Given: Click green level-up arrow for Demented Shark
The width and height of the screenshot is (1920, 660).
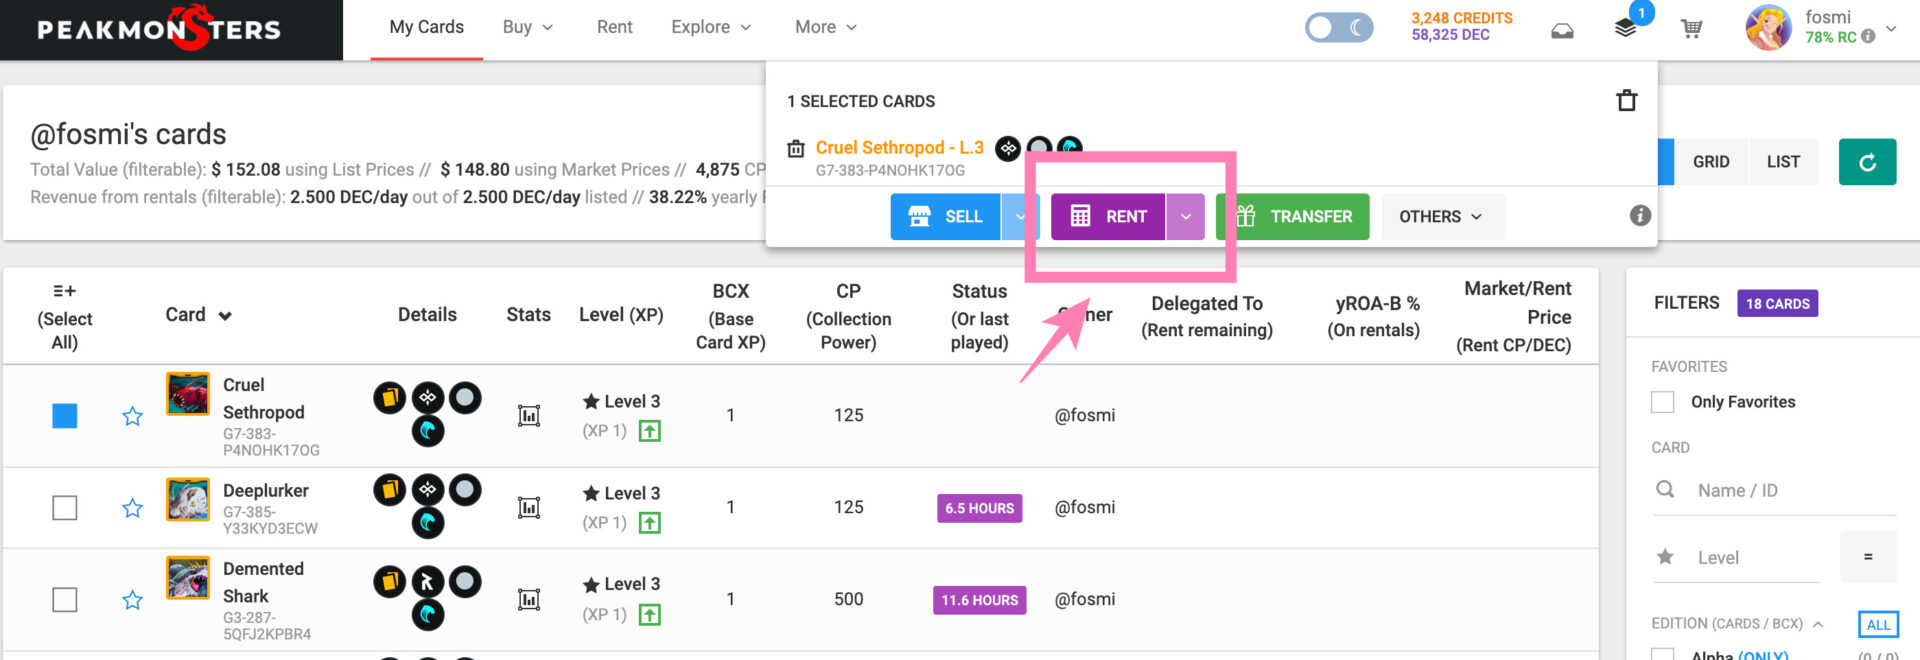Looking at the screenshot, I should tap(650, 614).
